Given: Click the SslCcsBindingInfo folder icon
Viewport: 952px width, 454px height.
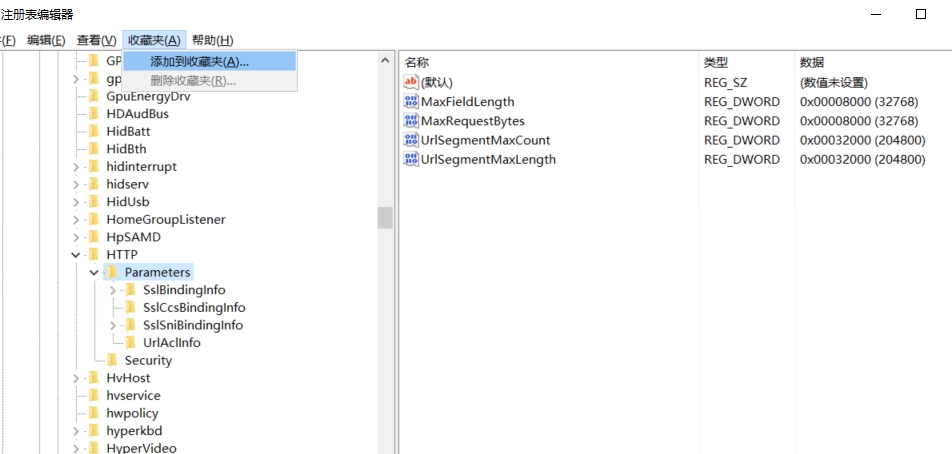Looking at the screenshot, I should [130, 307].
